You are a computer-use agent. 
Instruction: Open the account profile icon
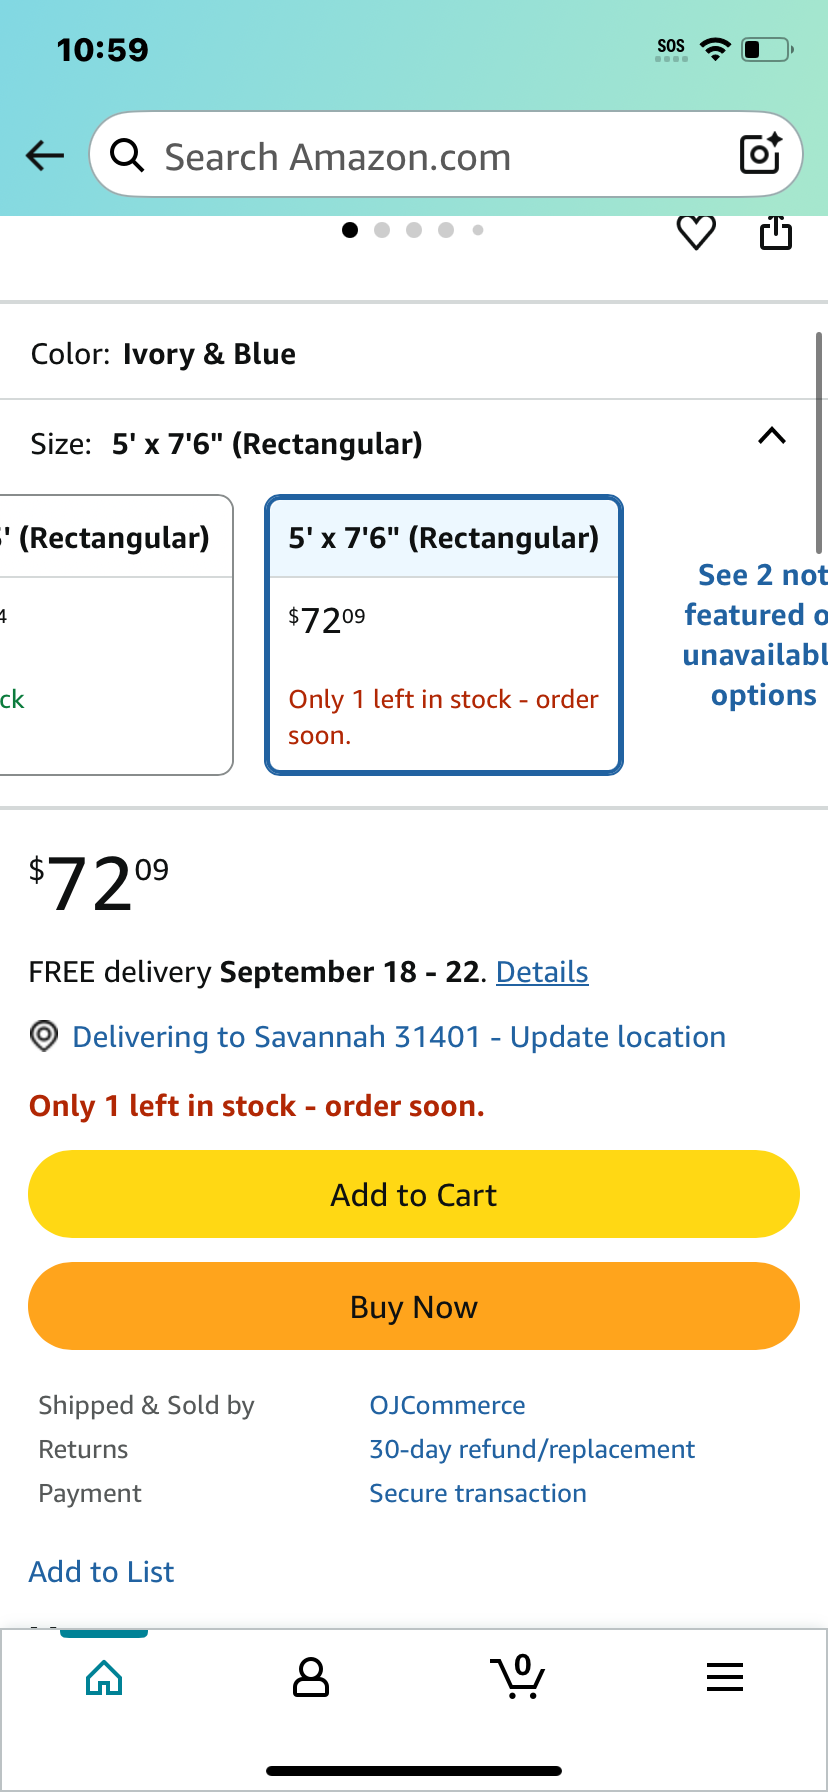(x=311, y=1678)
